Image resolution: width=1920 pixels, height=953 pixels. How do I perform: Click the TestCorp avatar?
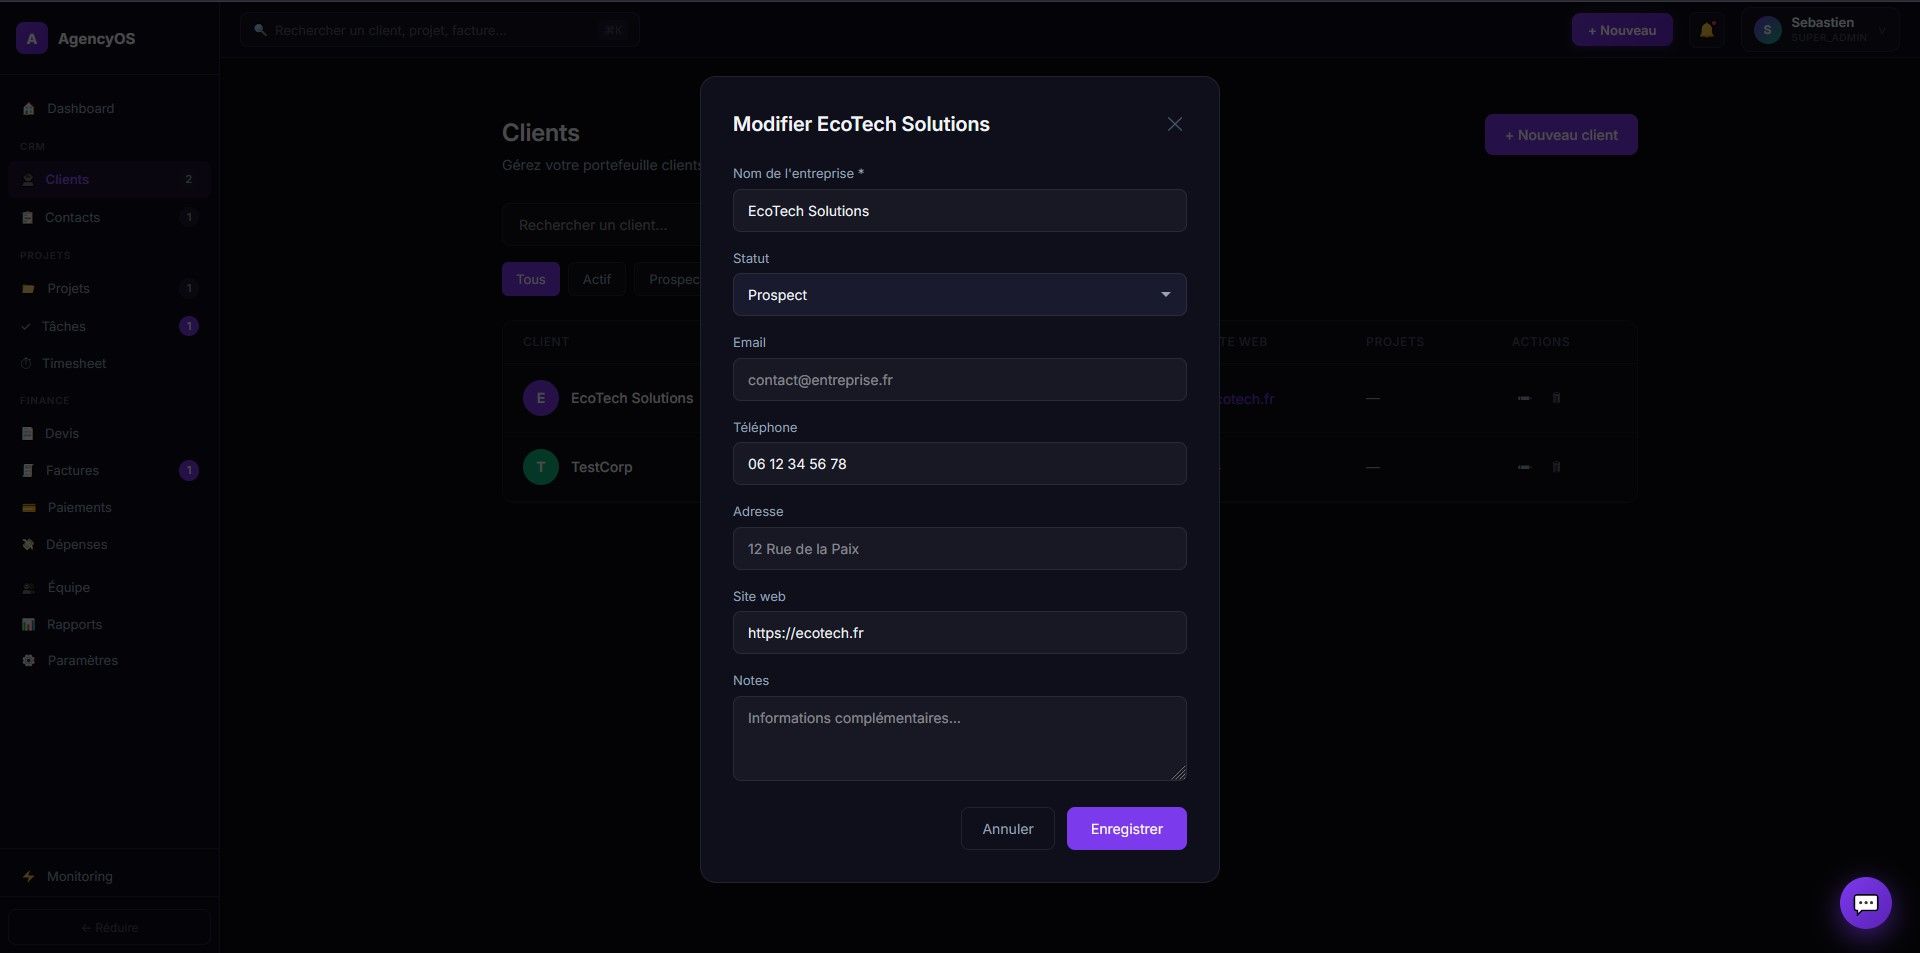point(541,467)
